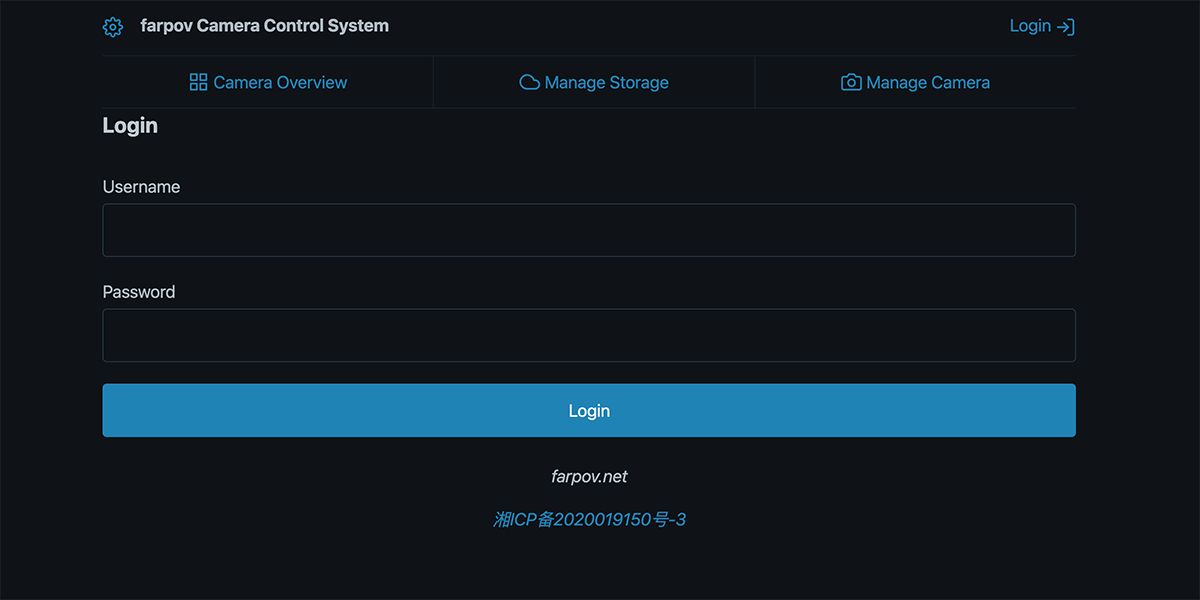Click the header Login link text
This screenshot has width=1200, height=600.
coord(1030,26)
